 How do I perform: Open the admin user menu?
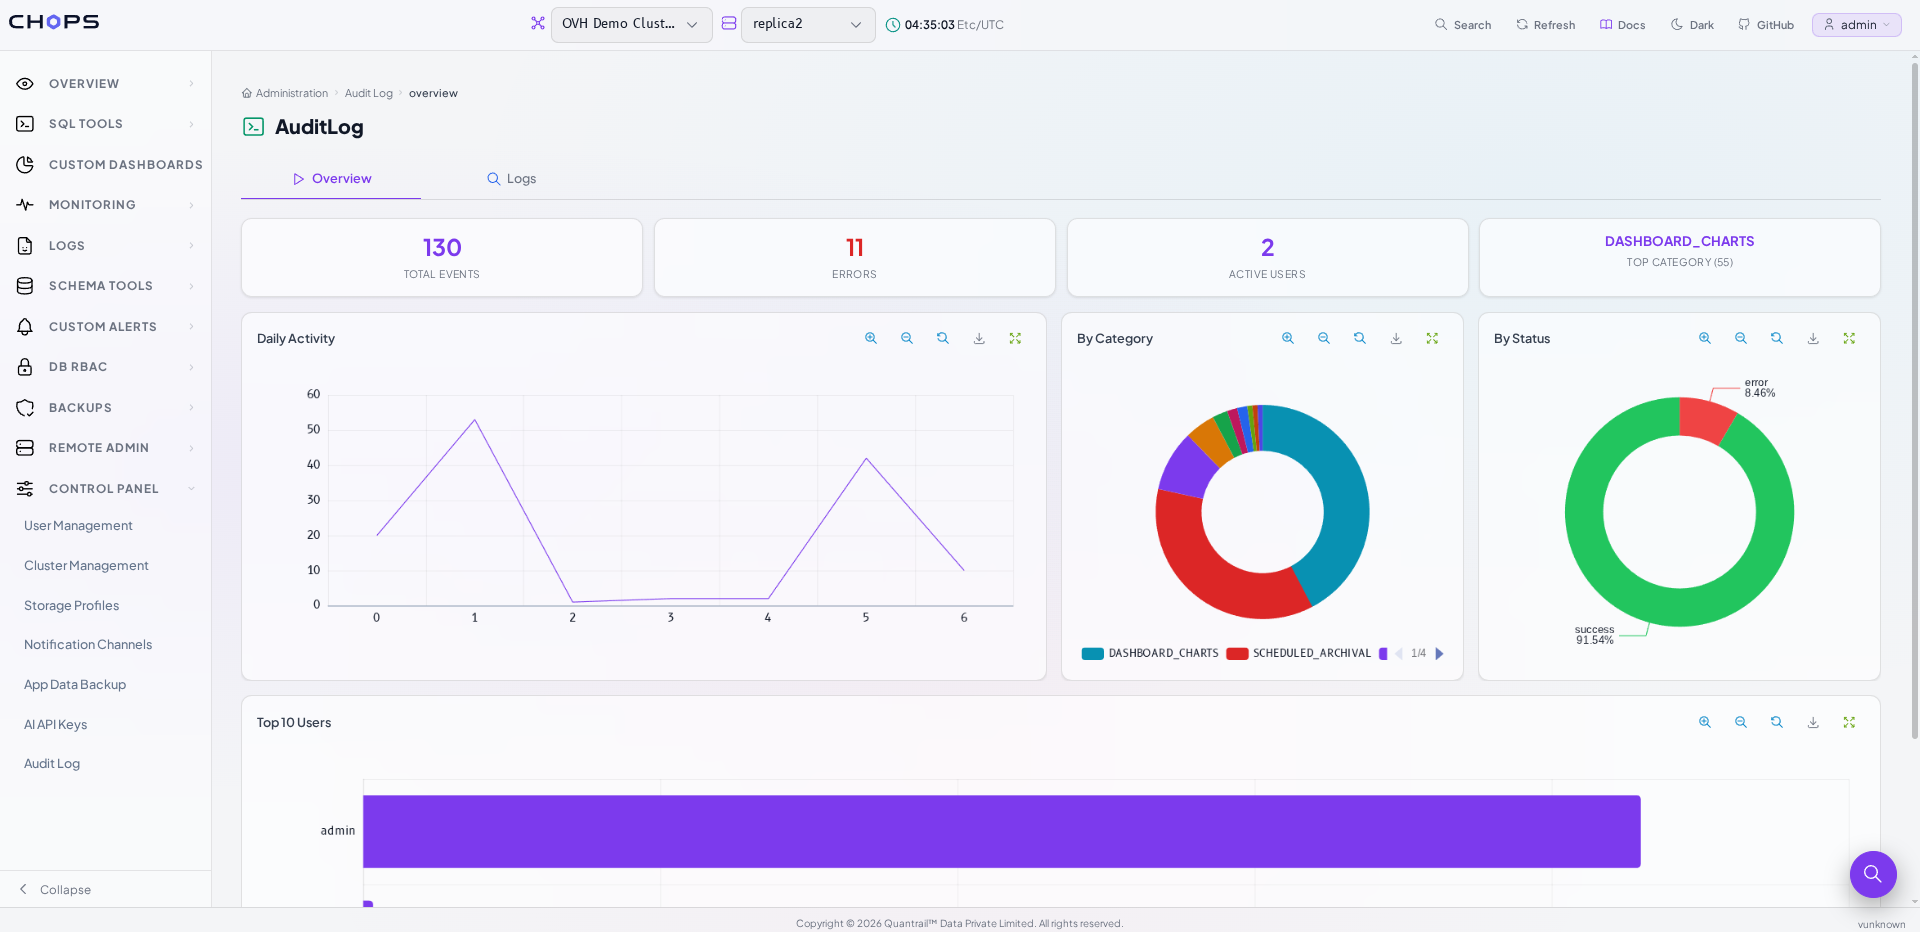pos(1857,25)
